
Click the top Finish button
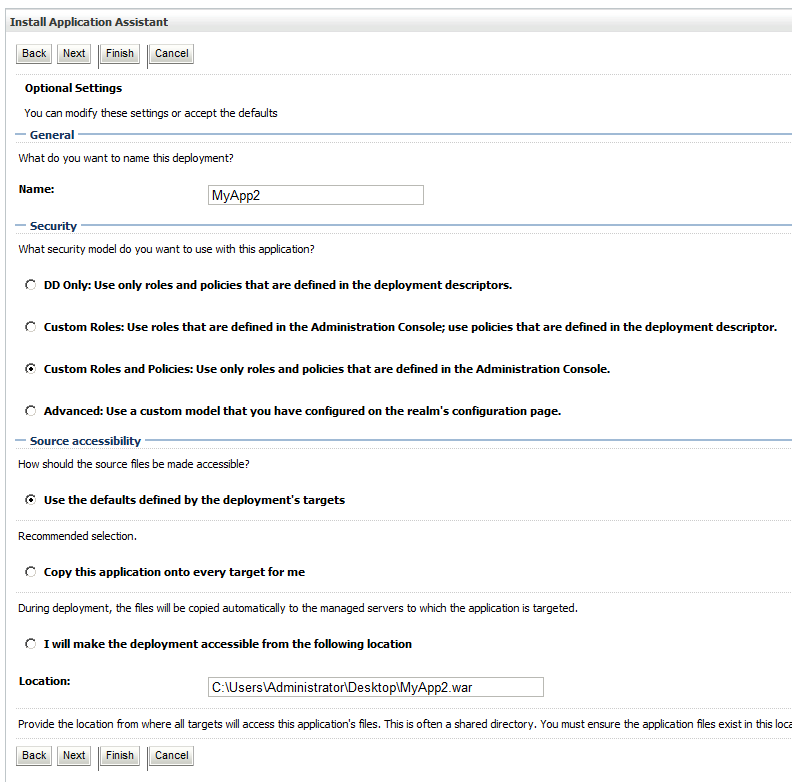pyautogui.click(x=120, y=54)
